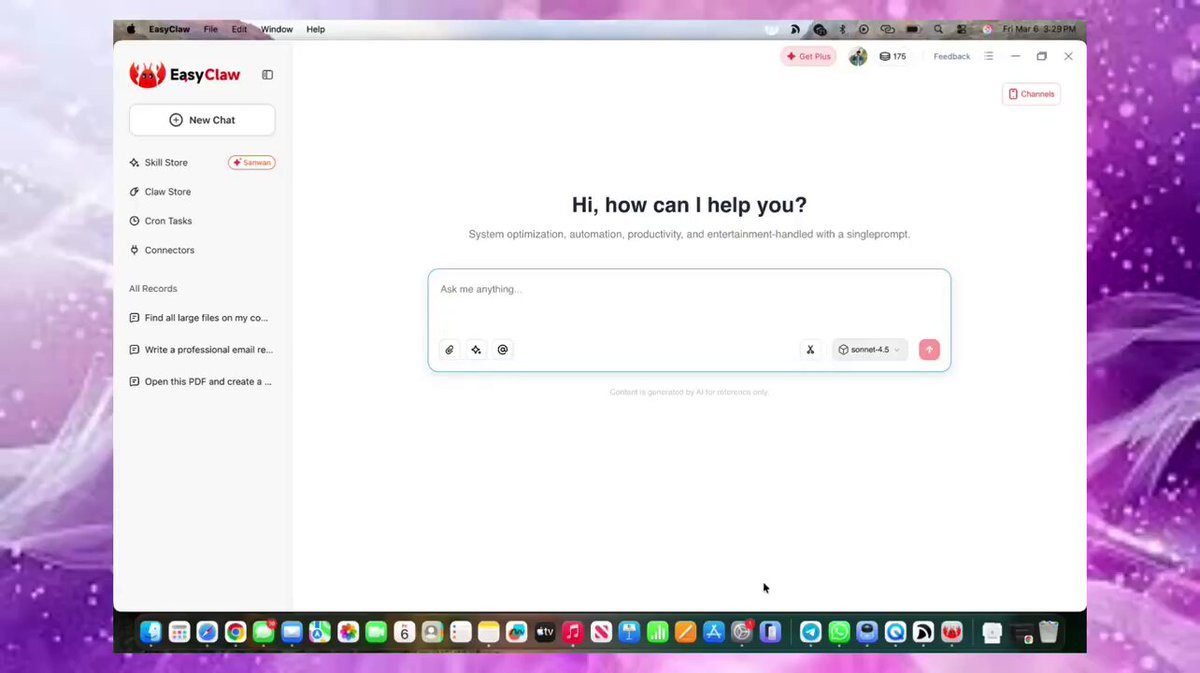
Task: Open Telegram from the Dock
Action: click(x=811, y=632)
